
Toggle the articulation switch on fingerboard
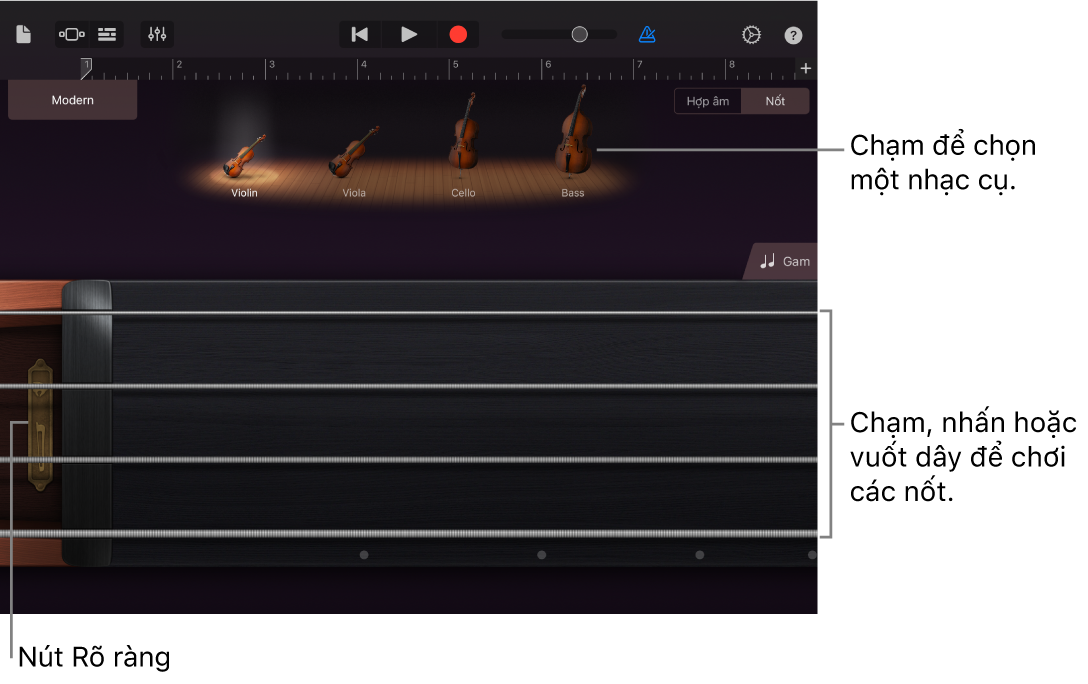coord(40,425)
